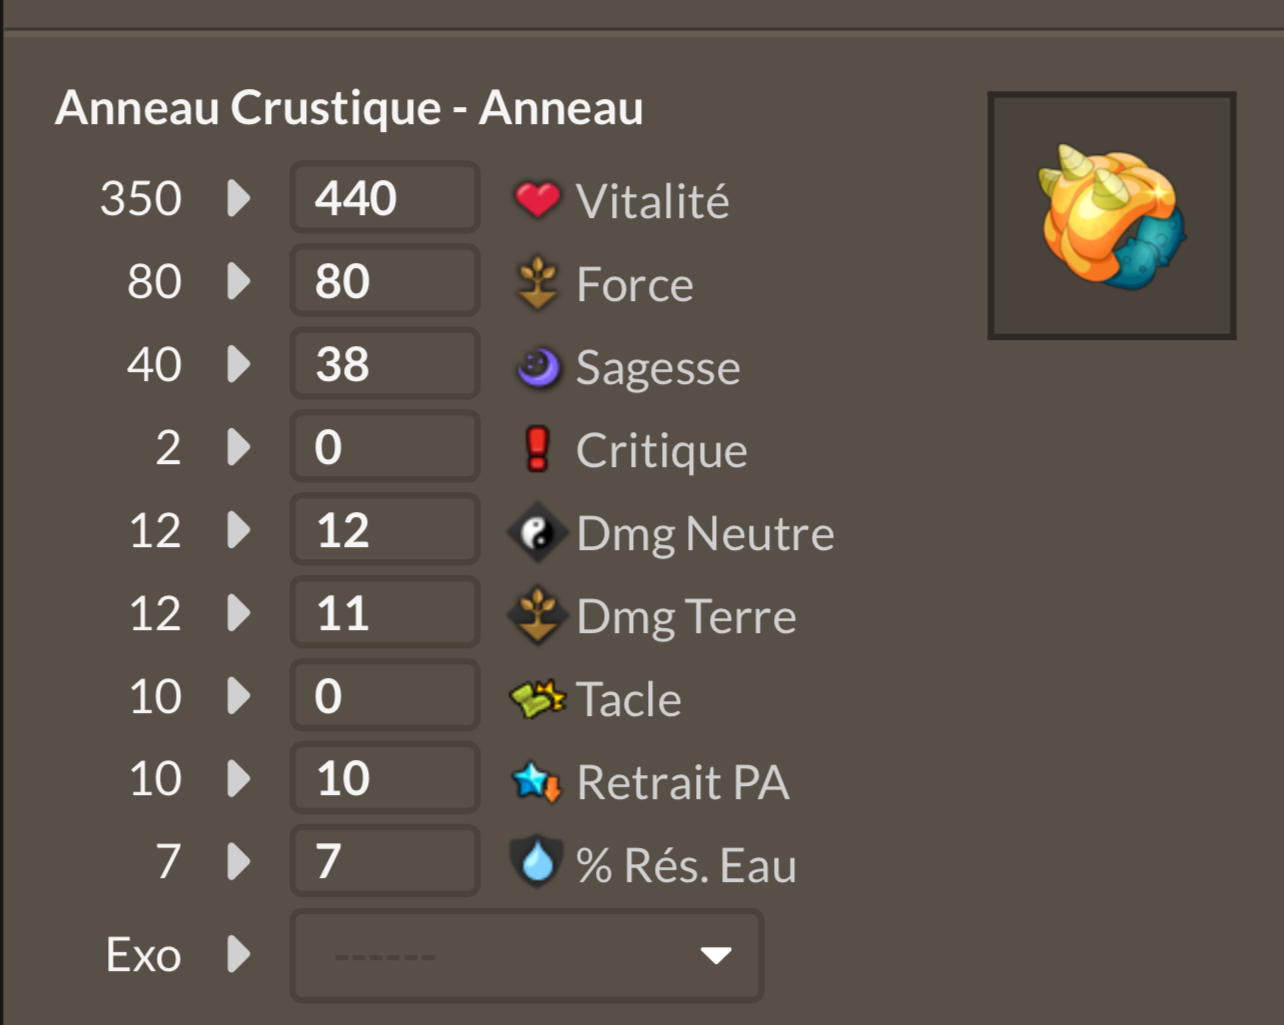Image resolution: width=1284 pixels, height=1025 pixels.
Task: Click the Anneau Crustique ring thumbnail
Action: pyautogui.click(x=1111, y=216)
